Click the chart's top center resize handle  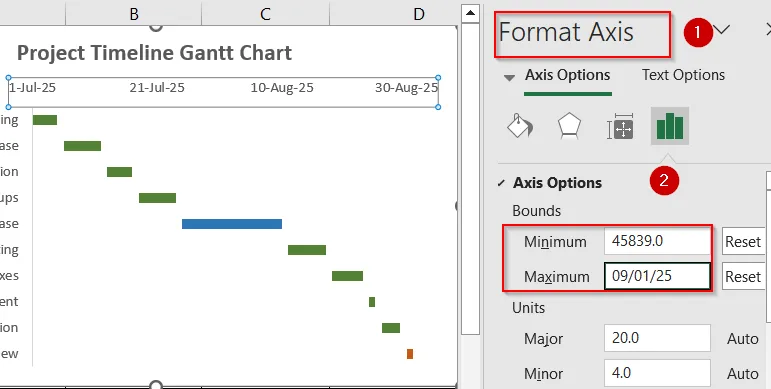pos(156,27)
